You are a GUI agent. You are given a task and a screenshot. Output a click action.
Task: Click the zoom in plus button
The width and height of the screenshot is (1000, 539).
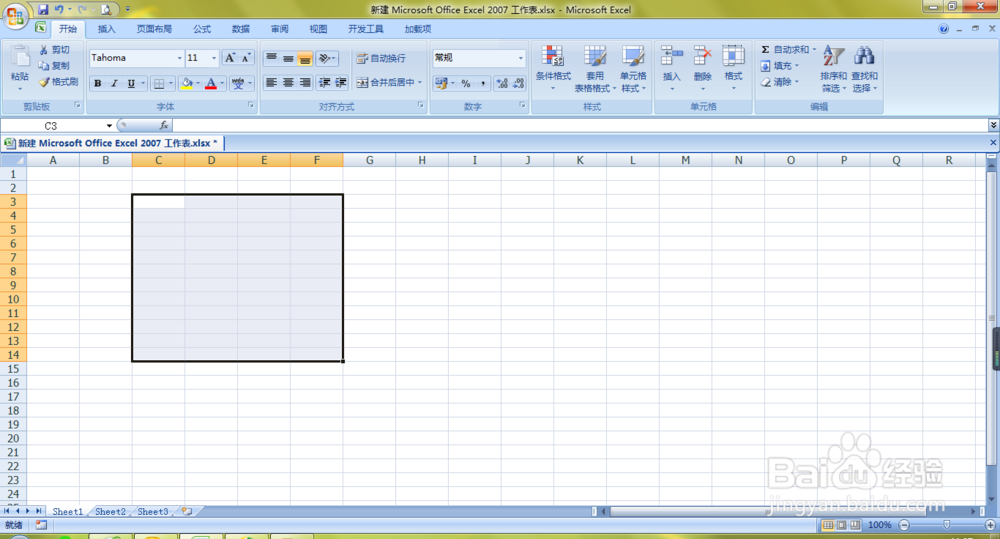click(x=990, y=525)
